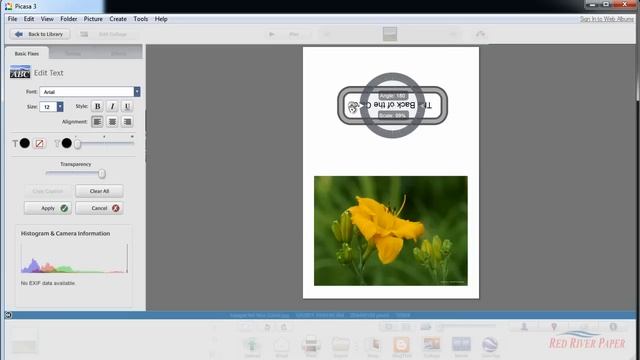The width and height of the screenshot is (640, 360).
Task: Open the Help menu
Action: (161, 19)
